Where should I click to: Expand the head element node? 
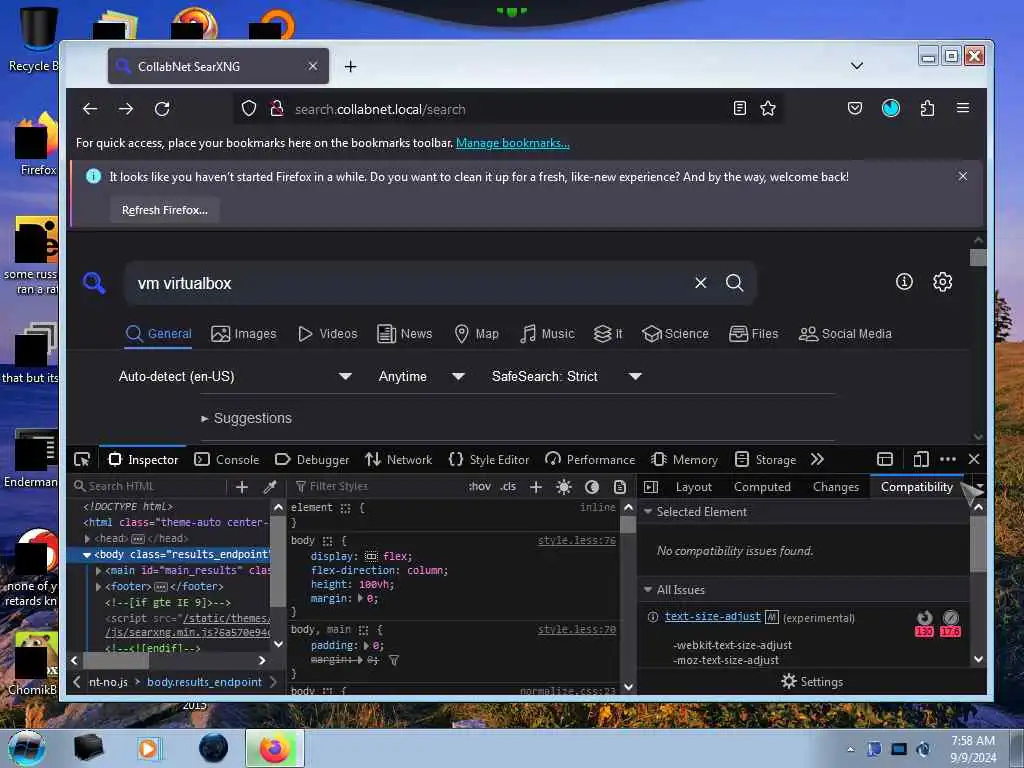pyautogui.click(x=88, y=539)
